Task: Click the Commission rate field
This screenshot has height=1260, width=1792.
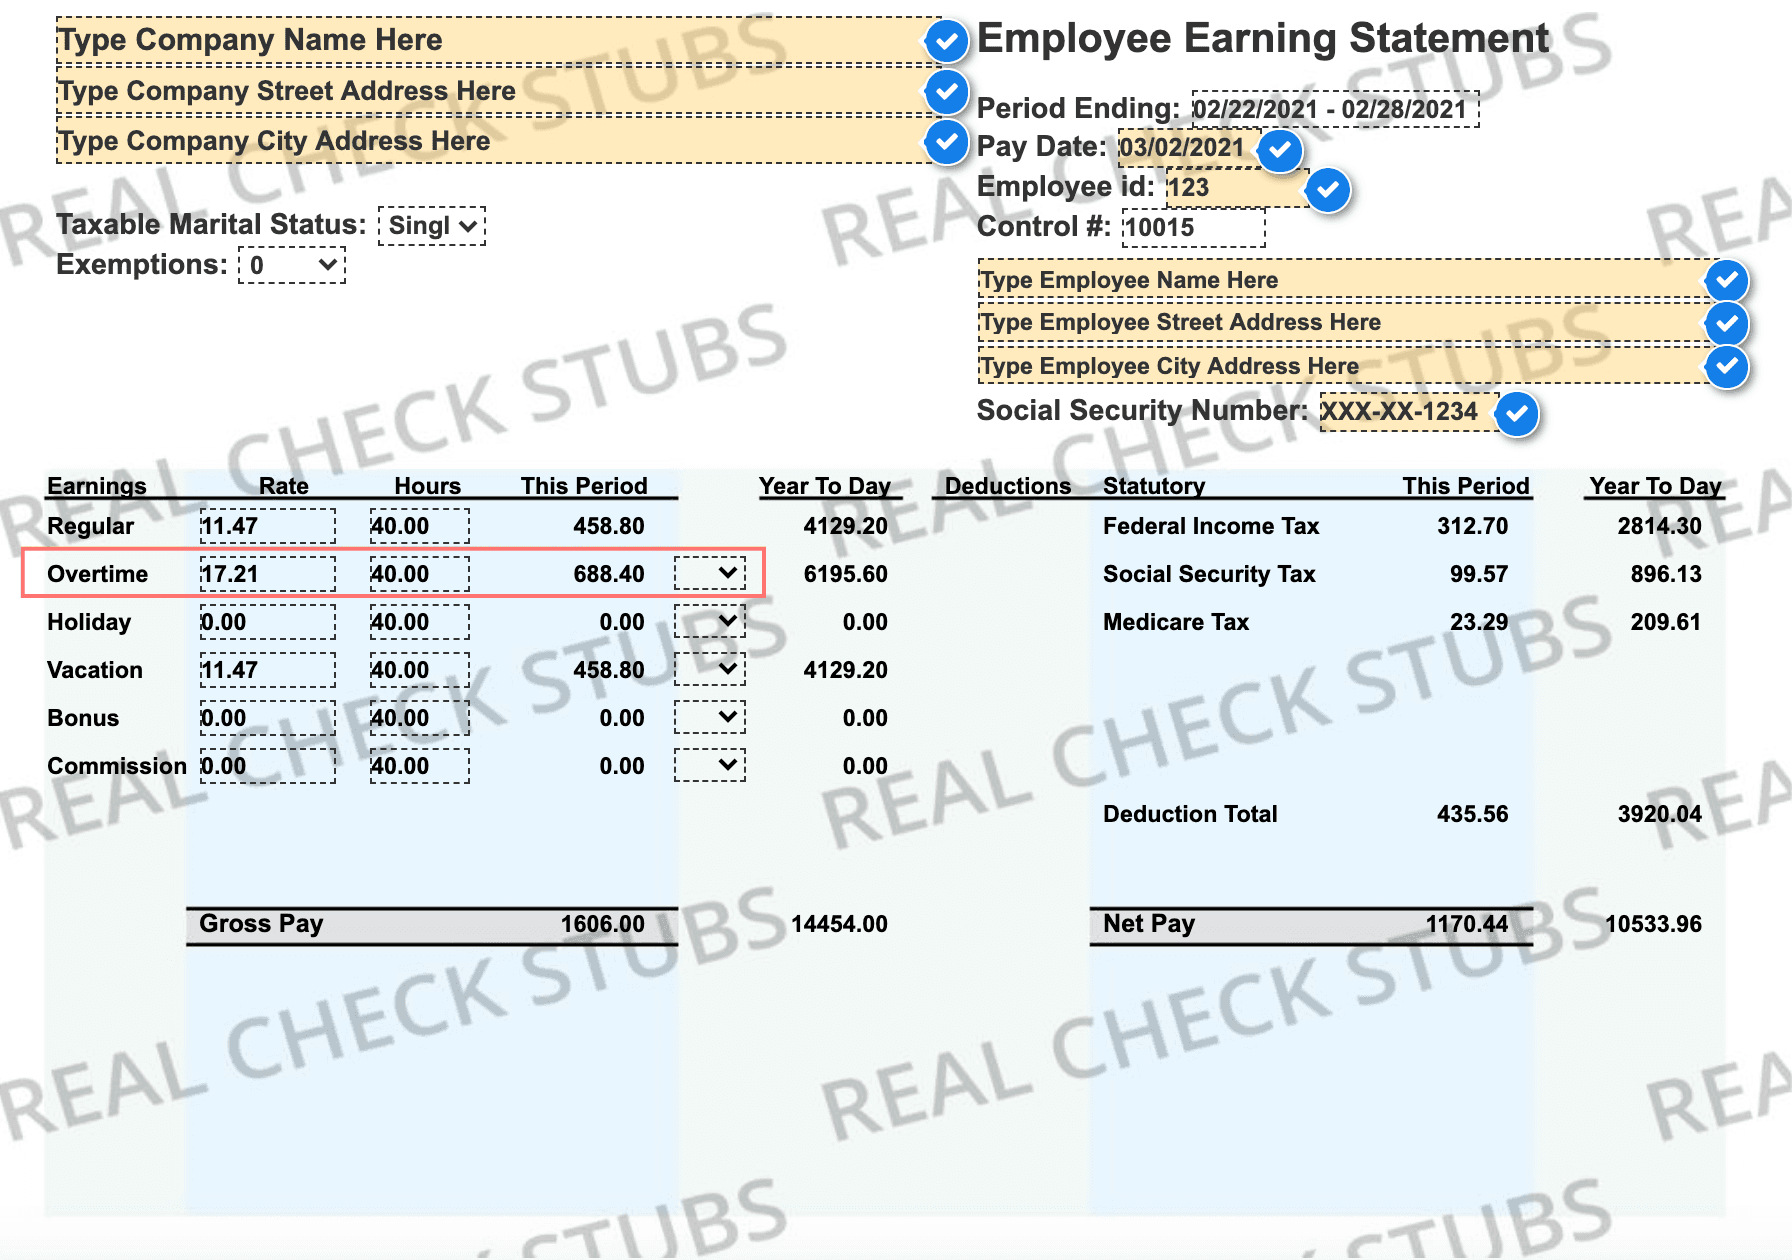Action: click(x=268, y=766)
